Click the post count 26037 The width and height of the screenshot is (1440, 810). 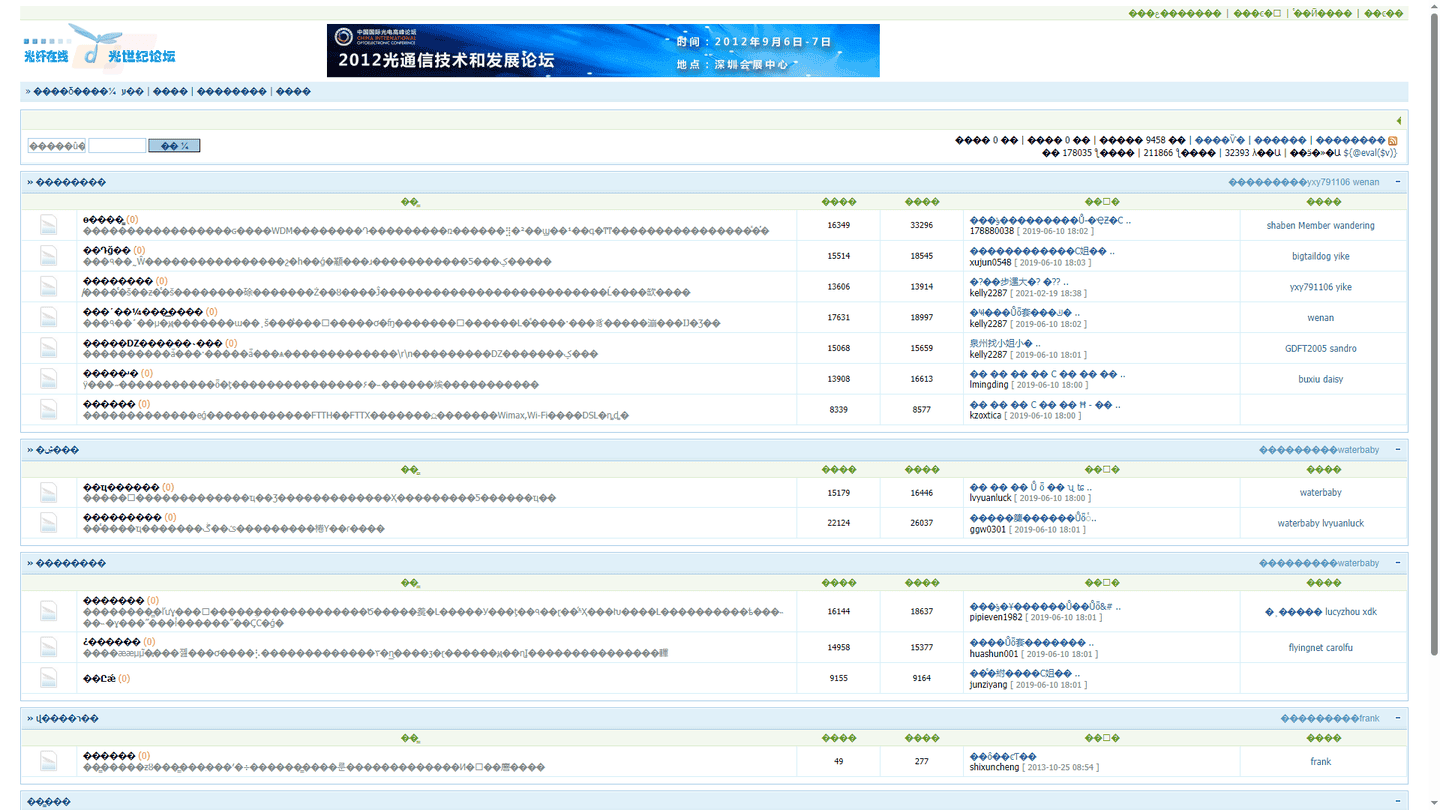pyautogui.click(x=921, y=523)
